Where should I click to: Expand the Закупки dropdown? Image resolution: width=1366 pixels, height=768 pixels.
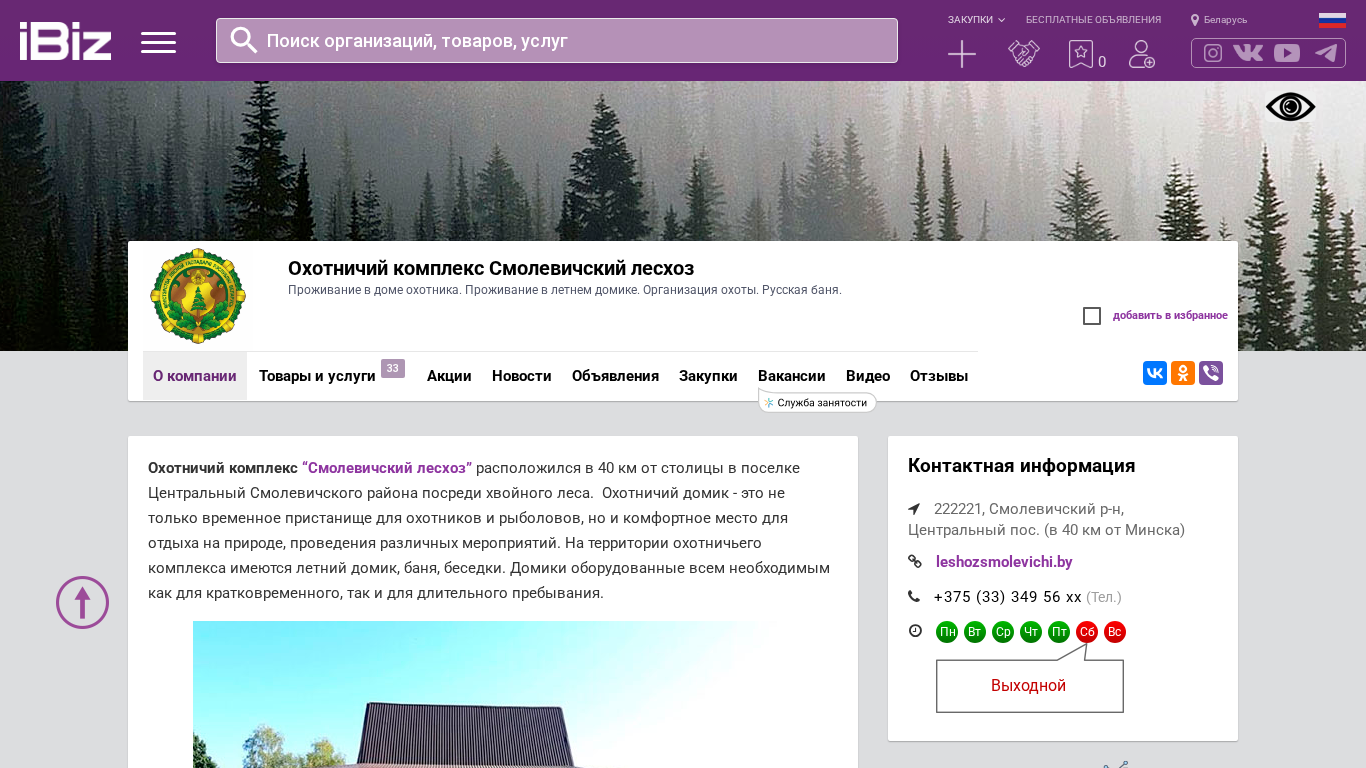(x=976, y=20)
